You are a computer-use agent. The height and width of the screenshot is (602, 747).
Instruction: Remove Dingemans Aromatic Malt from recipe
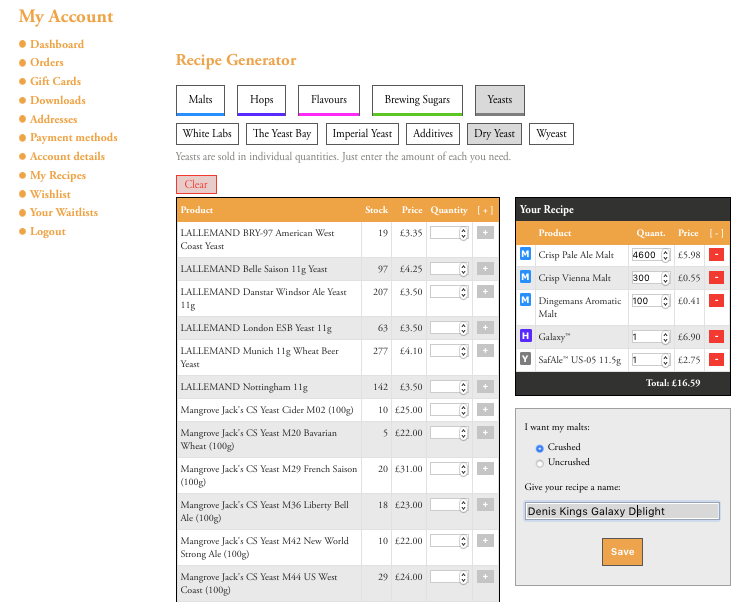716,301
